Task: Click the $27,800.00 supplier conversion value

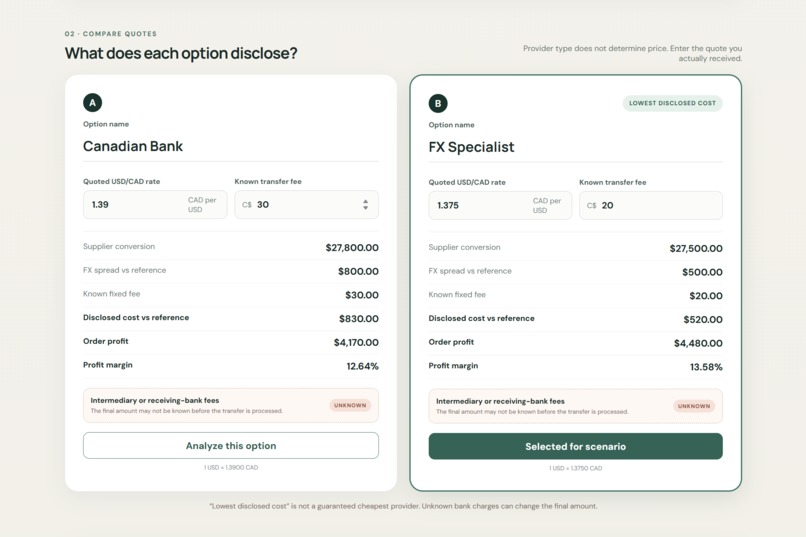Action: point(352,248)
